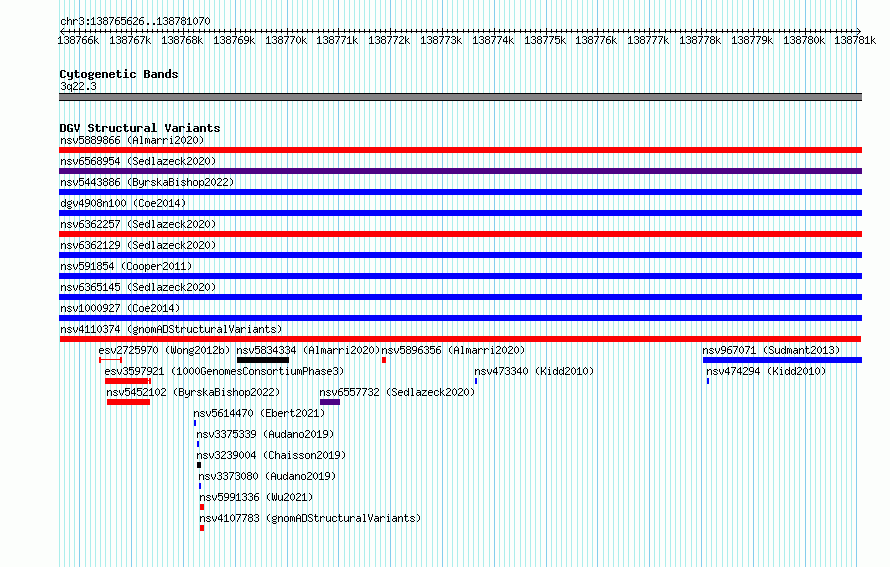This screenshot has height=567, width=890.
Task: Click the esv2725970 (Wong2012b) label
Action: (x=165, y=350)
